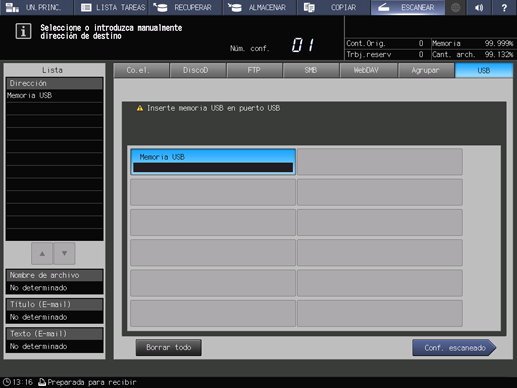Image resolution: width=517 pixels, height=388 pixels.
Task: Select the SMB destination tab
Action: [x=311, y=70]
